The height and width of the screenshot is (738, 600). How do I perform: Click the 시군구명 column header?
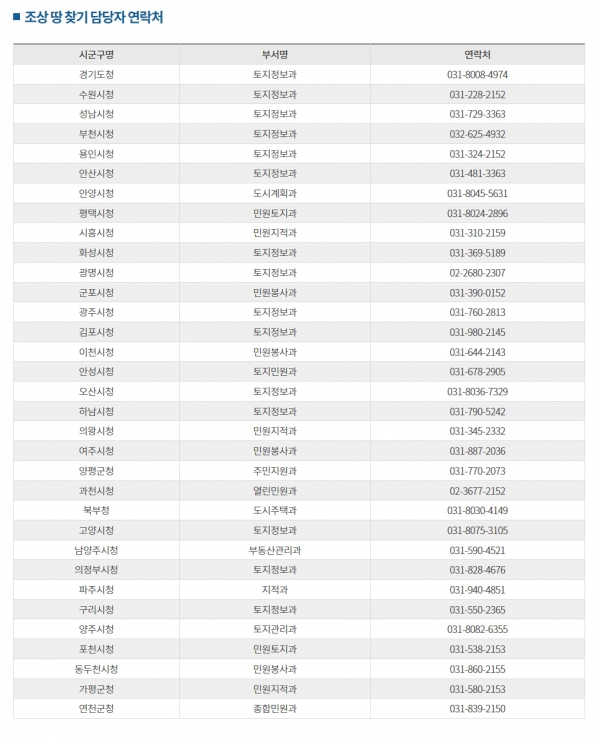(x=96, y=55)
